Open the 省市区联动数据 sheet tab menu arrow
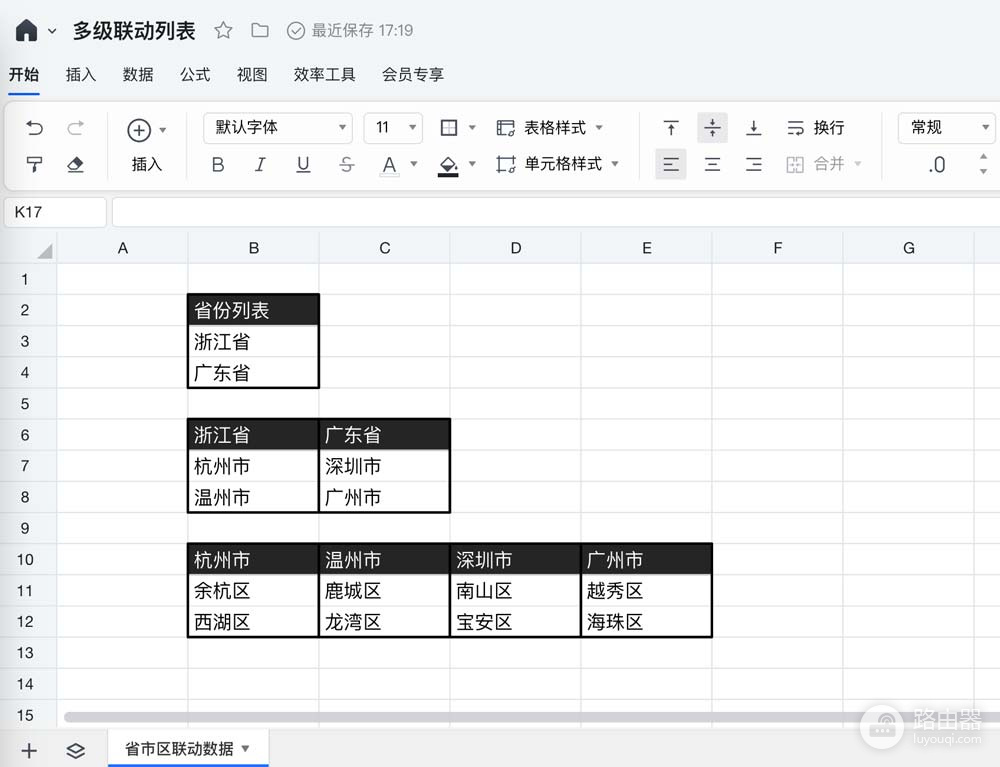 (246, 749)
